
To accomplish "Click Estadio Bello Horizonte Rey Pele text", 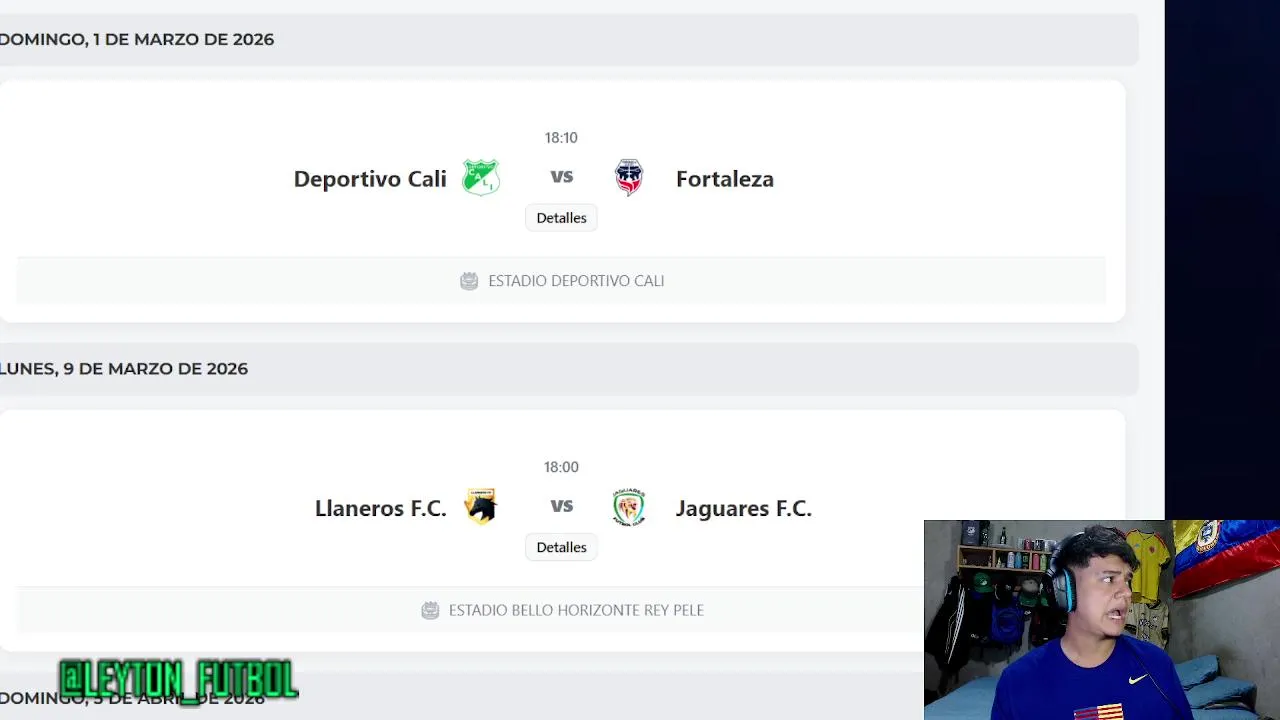I will point(576,610).
